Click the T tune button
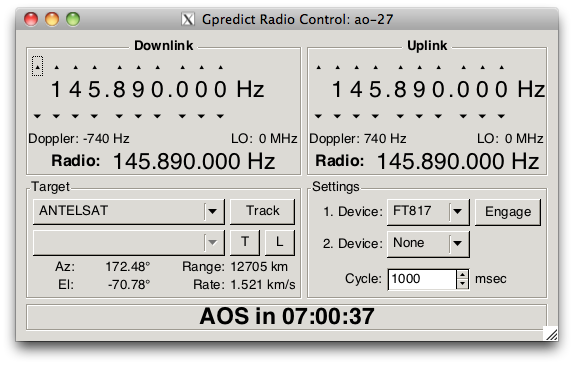Image resolution: width=574 pixels, height=365 pixels. coord(245,242)
